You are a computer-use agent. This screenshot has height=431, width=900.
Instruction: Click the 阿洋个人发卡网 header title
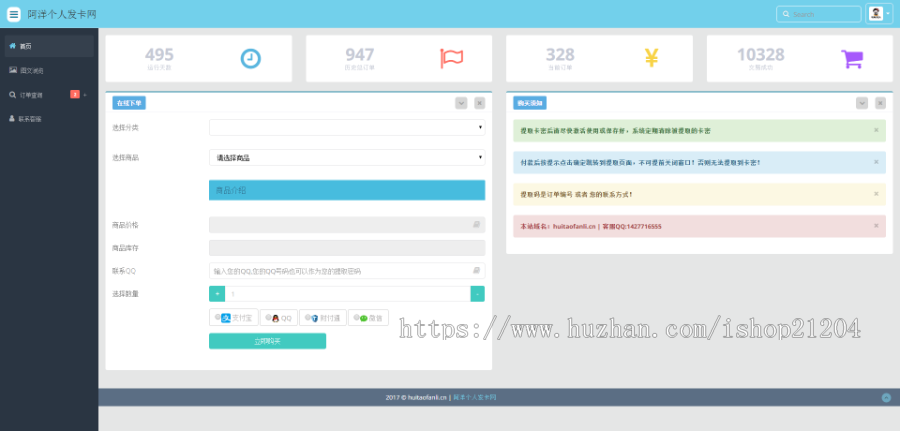pyautogui.click(x=62, y=14)
